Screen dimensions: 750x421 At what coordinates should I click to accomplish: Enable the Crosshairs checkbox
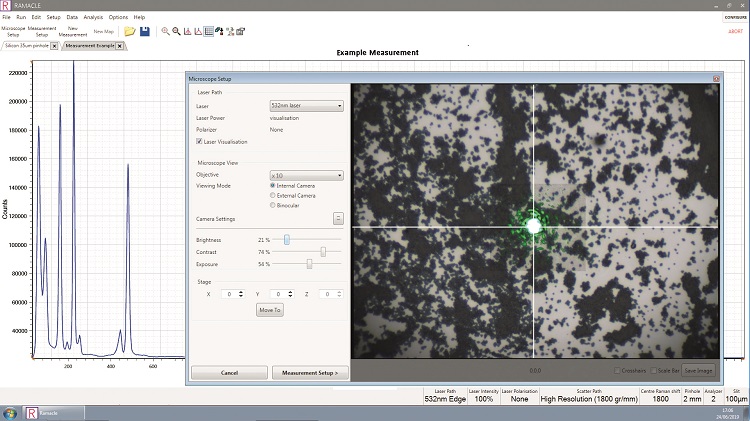(x=617, y=371)
